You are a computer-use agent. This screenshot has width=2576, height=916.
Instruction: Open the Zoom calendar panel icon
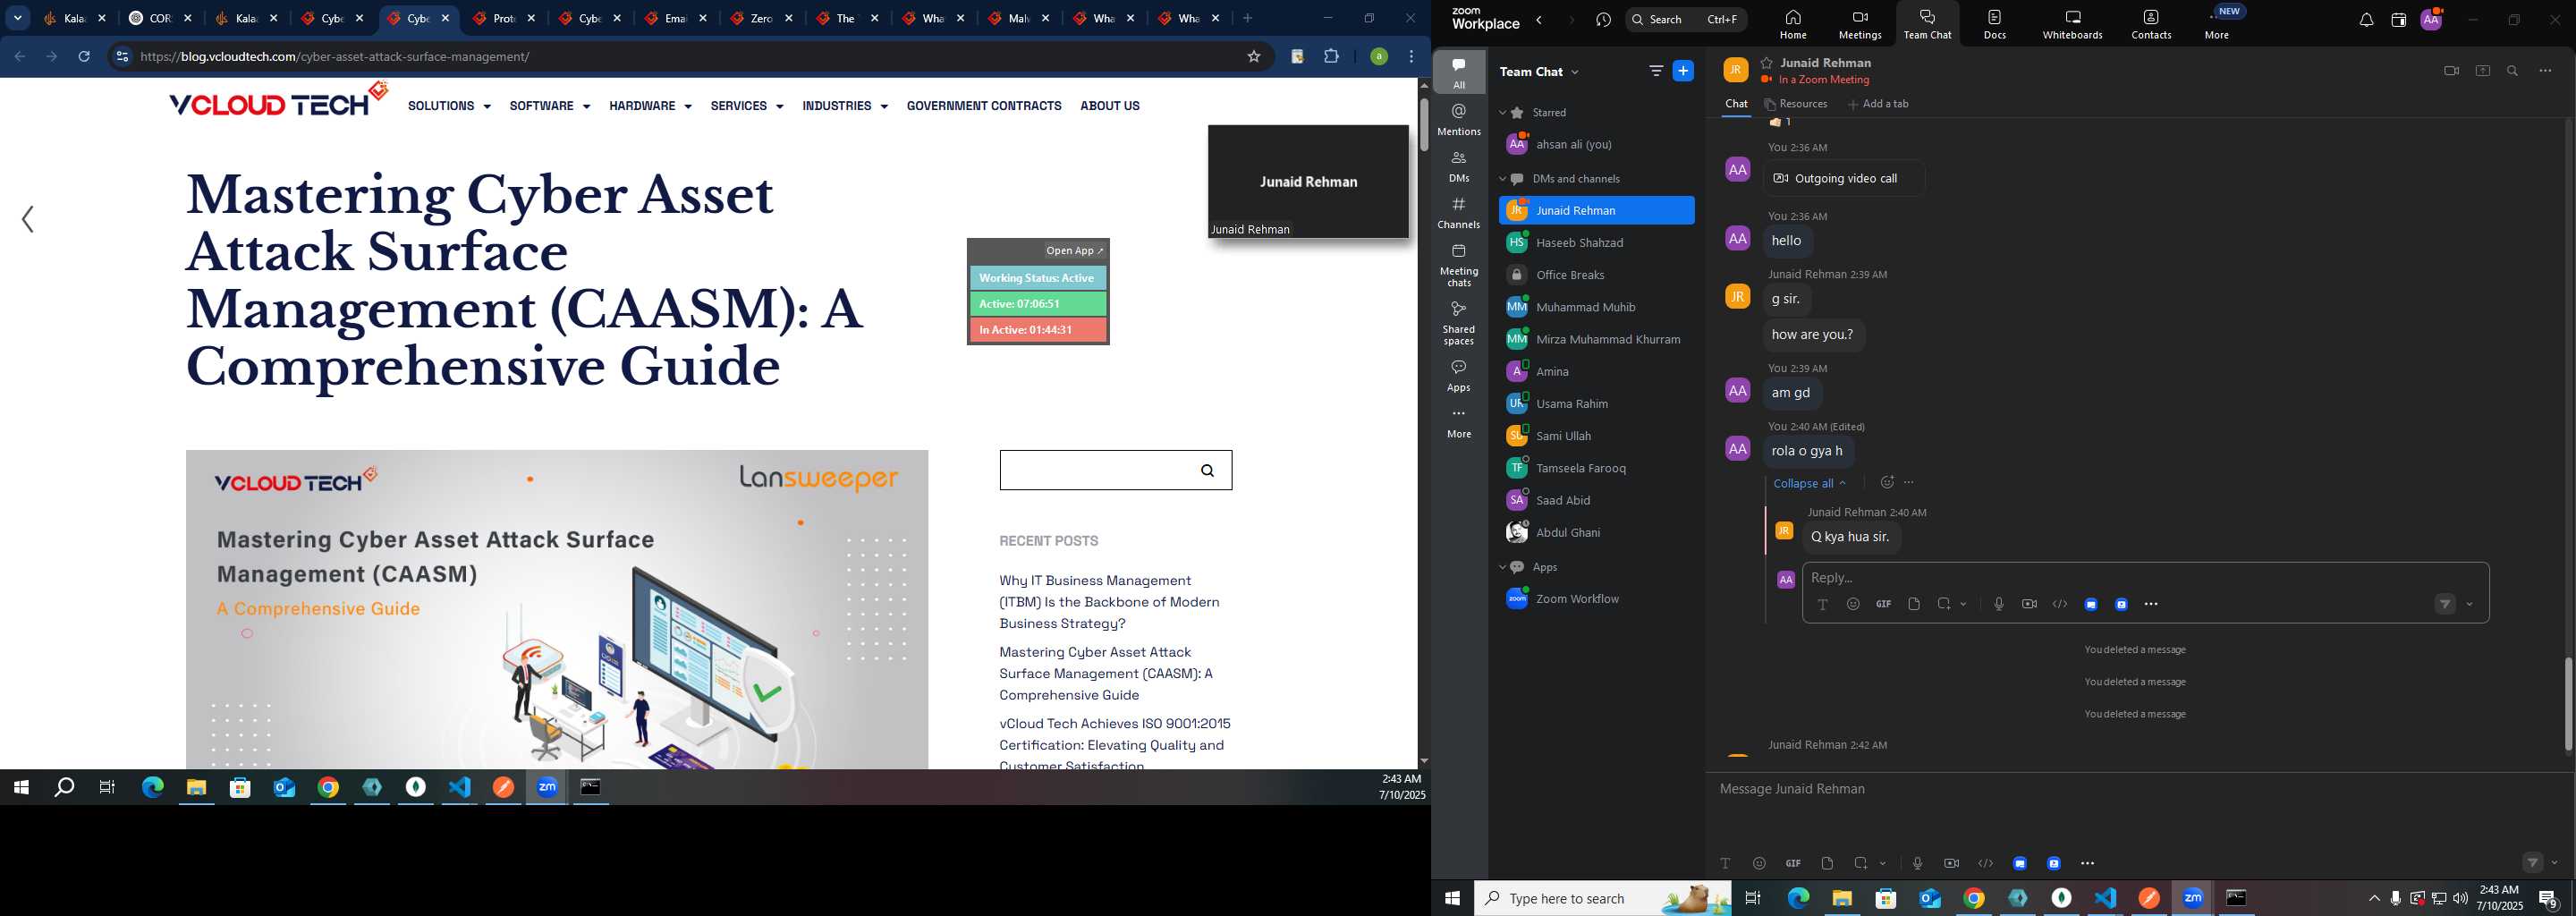[x=2398, y=20]
